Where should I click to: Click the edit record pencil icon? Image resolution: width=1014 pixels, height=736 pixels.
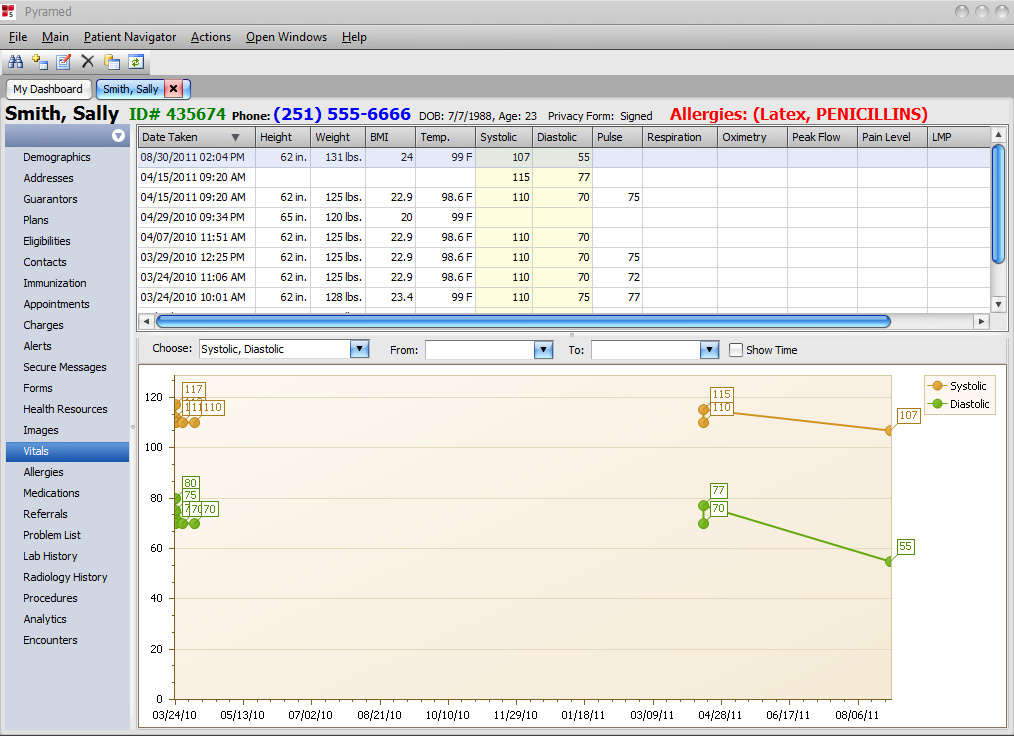coord(63,62)
